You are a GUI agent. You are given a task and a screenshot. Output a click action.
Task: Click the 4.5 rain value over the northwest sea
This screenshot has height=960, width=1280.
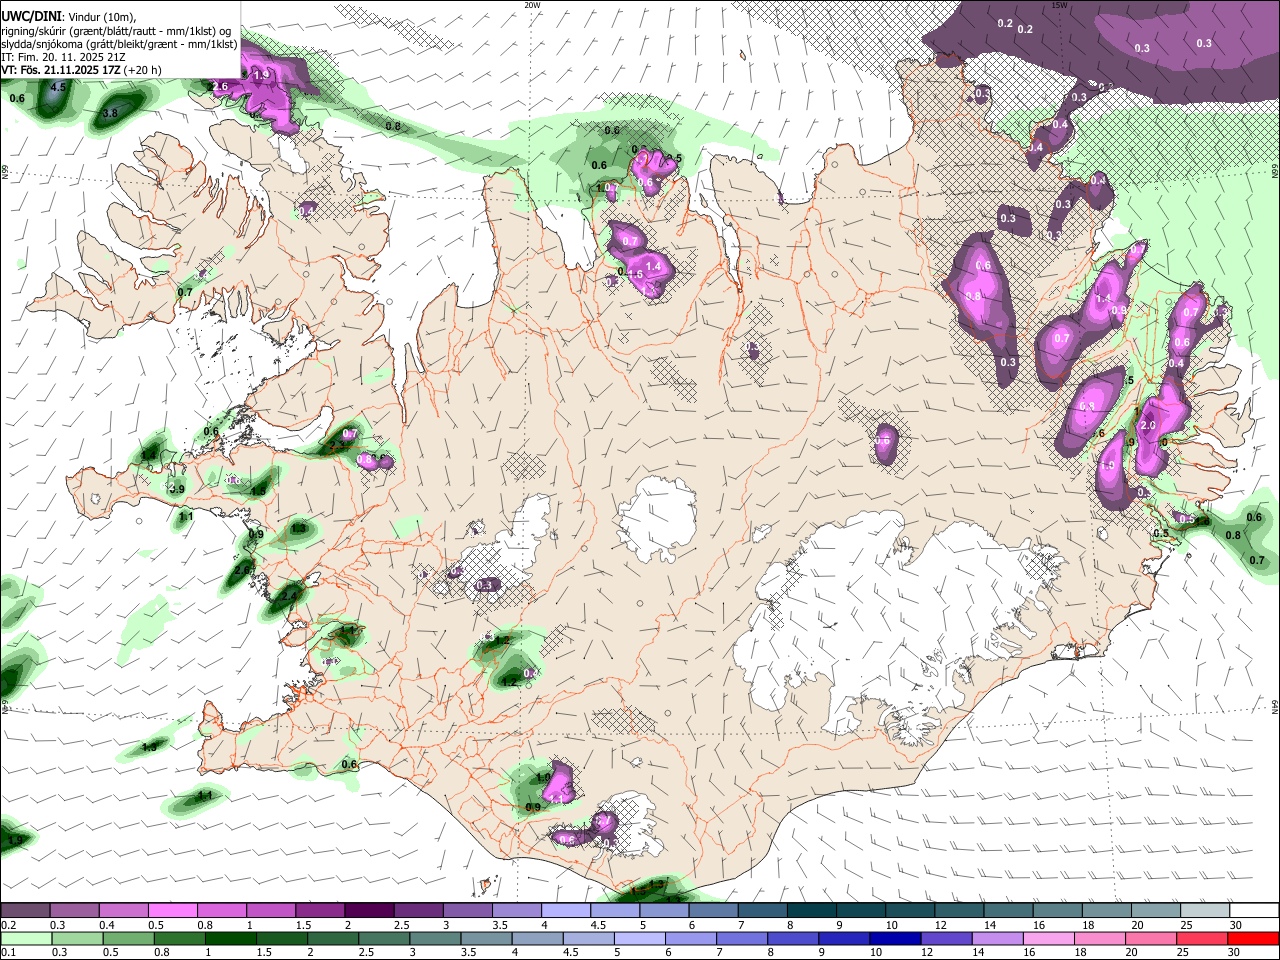point(58,88)
